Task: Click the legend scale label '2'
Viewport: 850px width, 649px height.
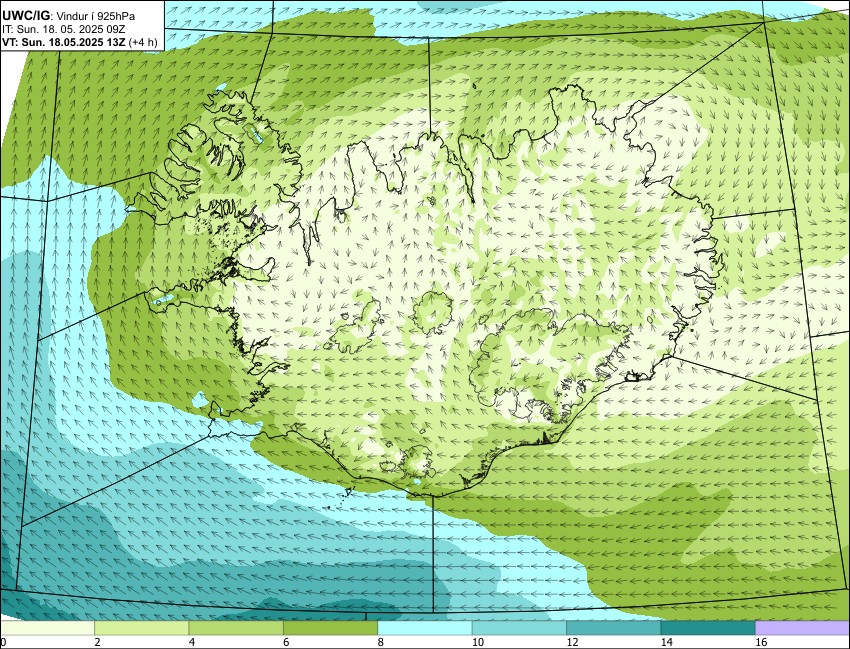Action: coord(98,642)
